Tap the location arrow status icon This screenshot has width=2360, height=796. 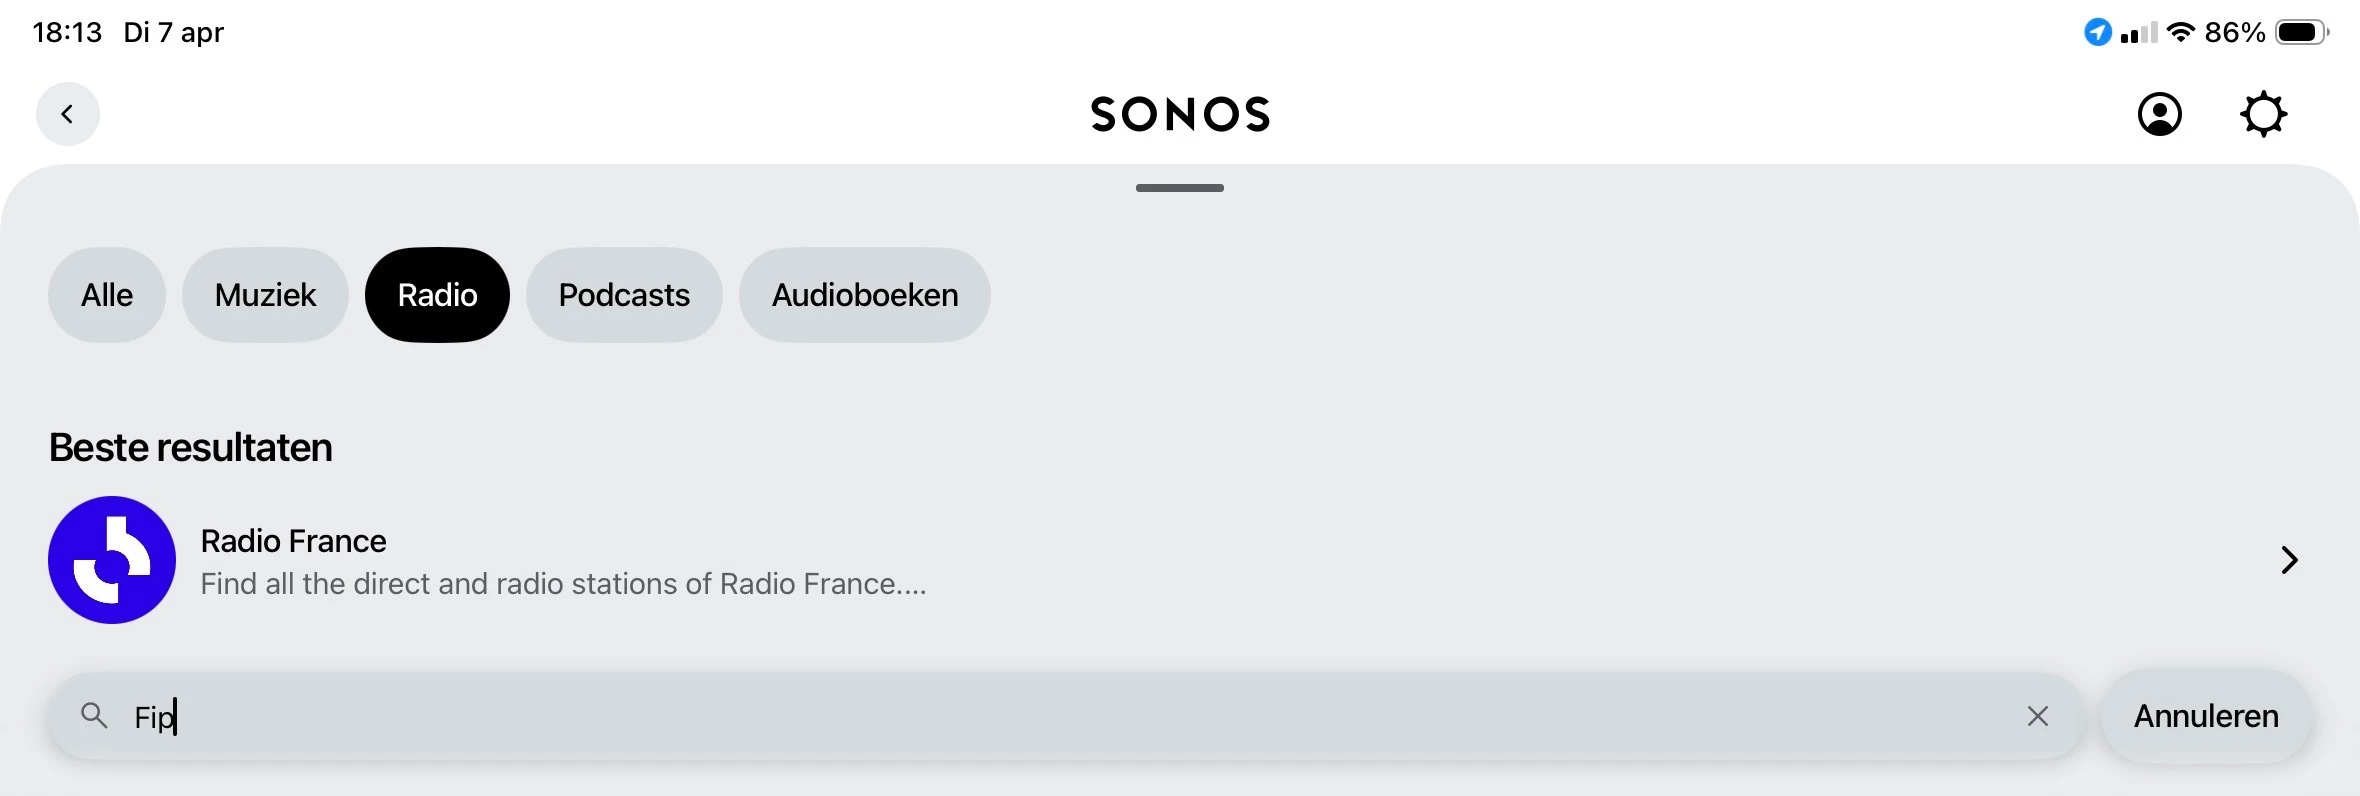click(x=2097, y=32)
